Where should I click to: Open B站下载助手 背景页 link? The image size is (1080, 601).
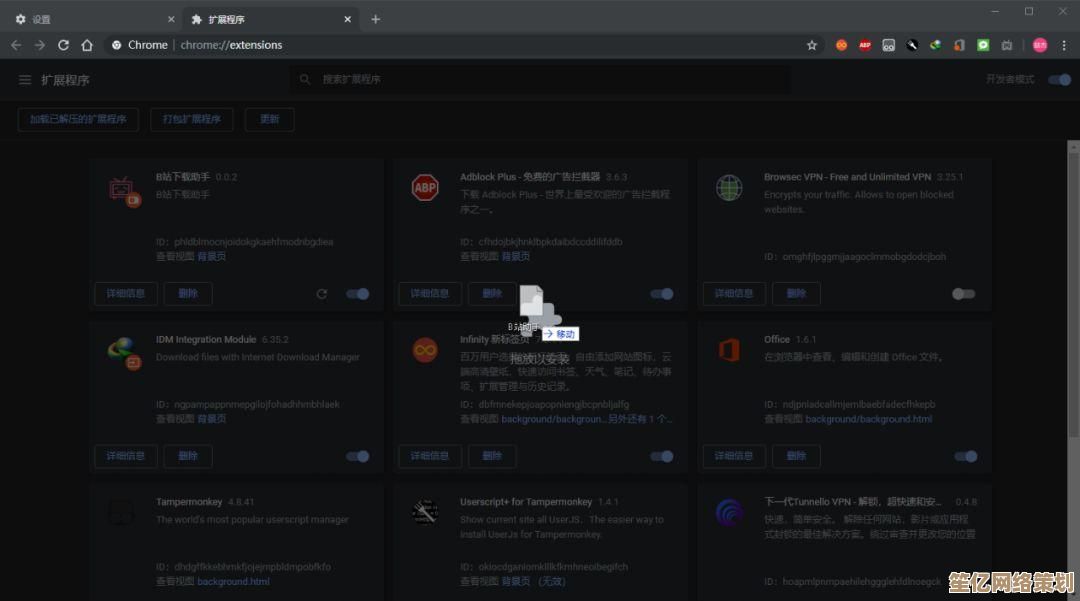(211, 256)
